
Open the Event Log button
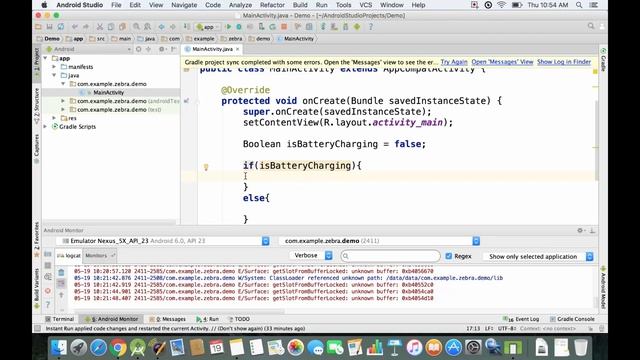tap(521, 319)
